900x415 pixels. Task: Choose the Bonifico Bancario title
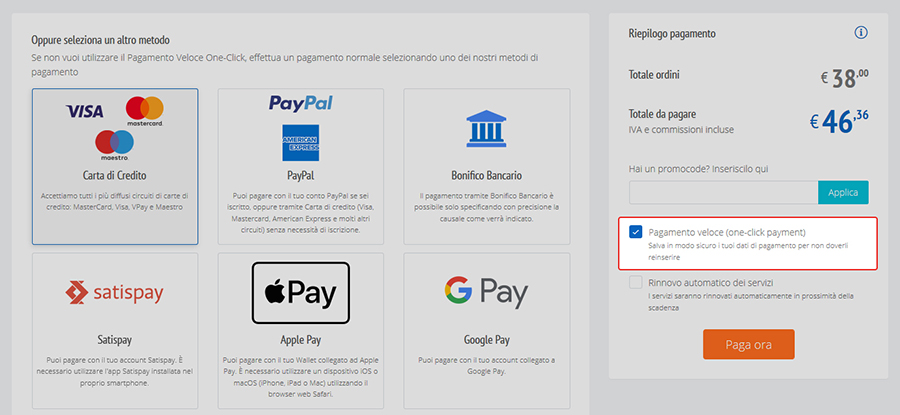tap(487, 175)
